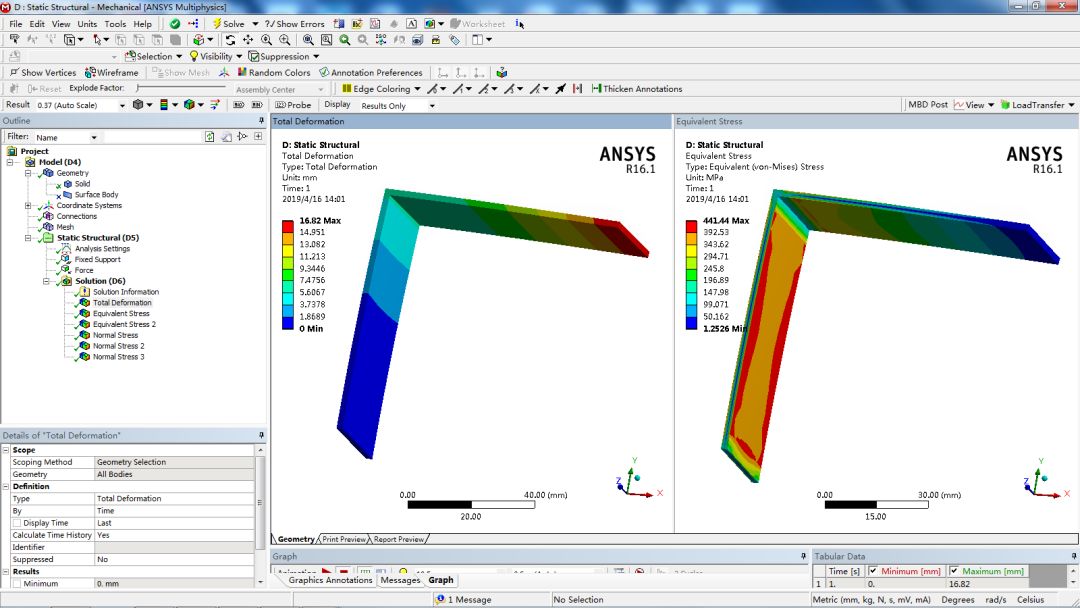Open the Filter Name dropdown
The image size is (1080, 608).
94,137
